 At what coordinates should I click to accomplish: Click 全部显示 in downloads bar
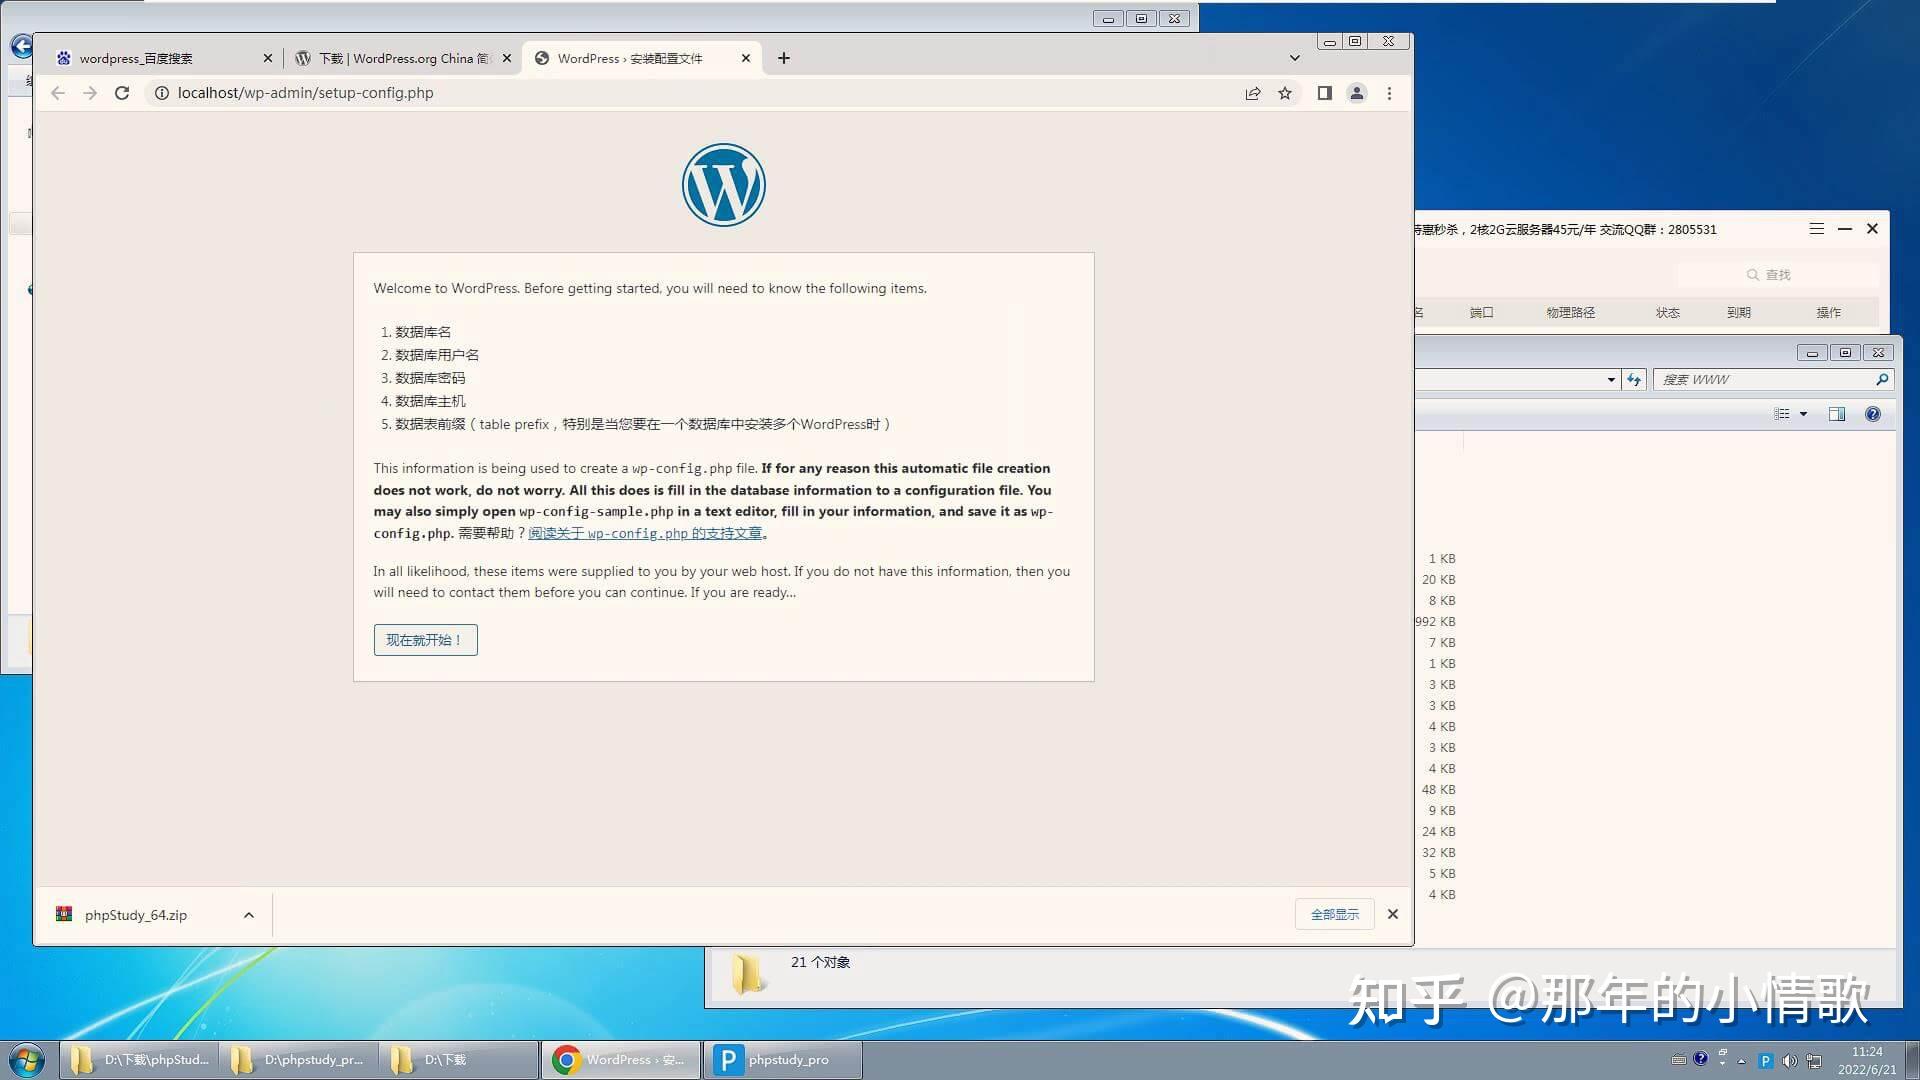pyautogui.click(x=1335, y=915)
